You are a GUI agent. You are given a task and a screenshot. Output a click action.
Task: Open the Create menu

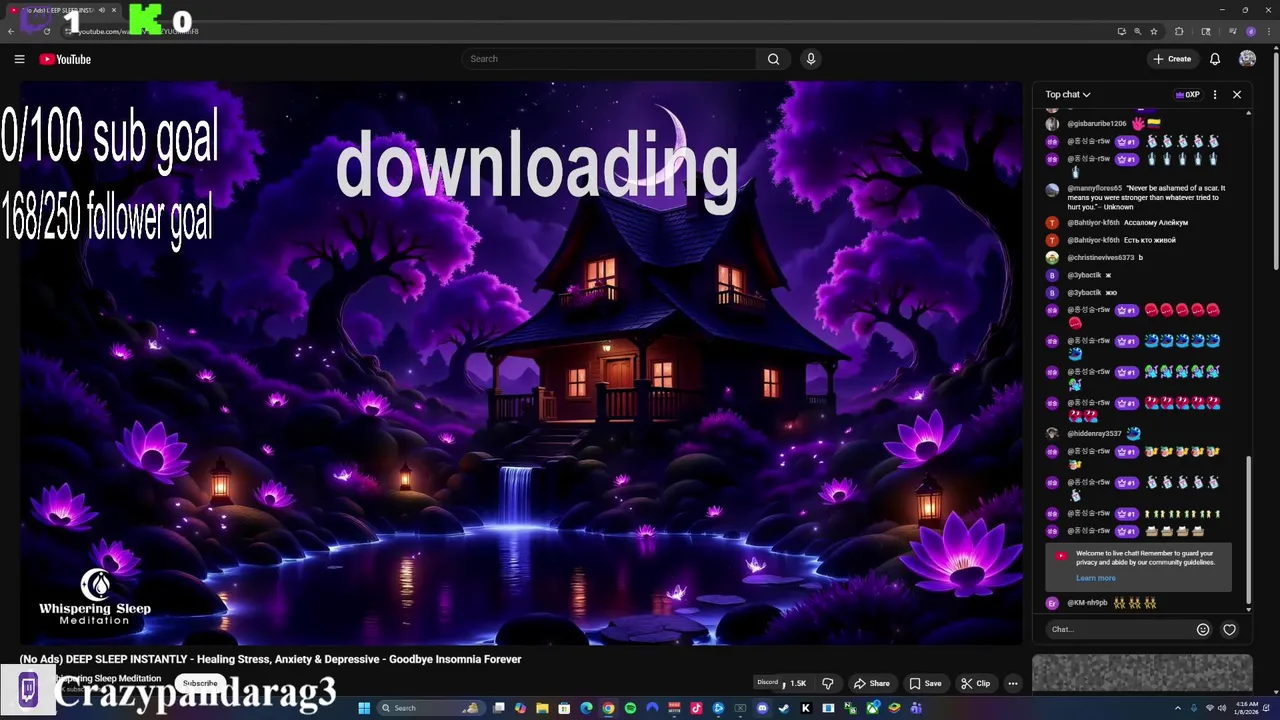pos(1172,59)
